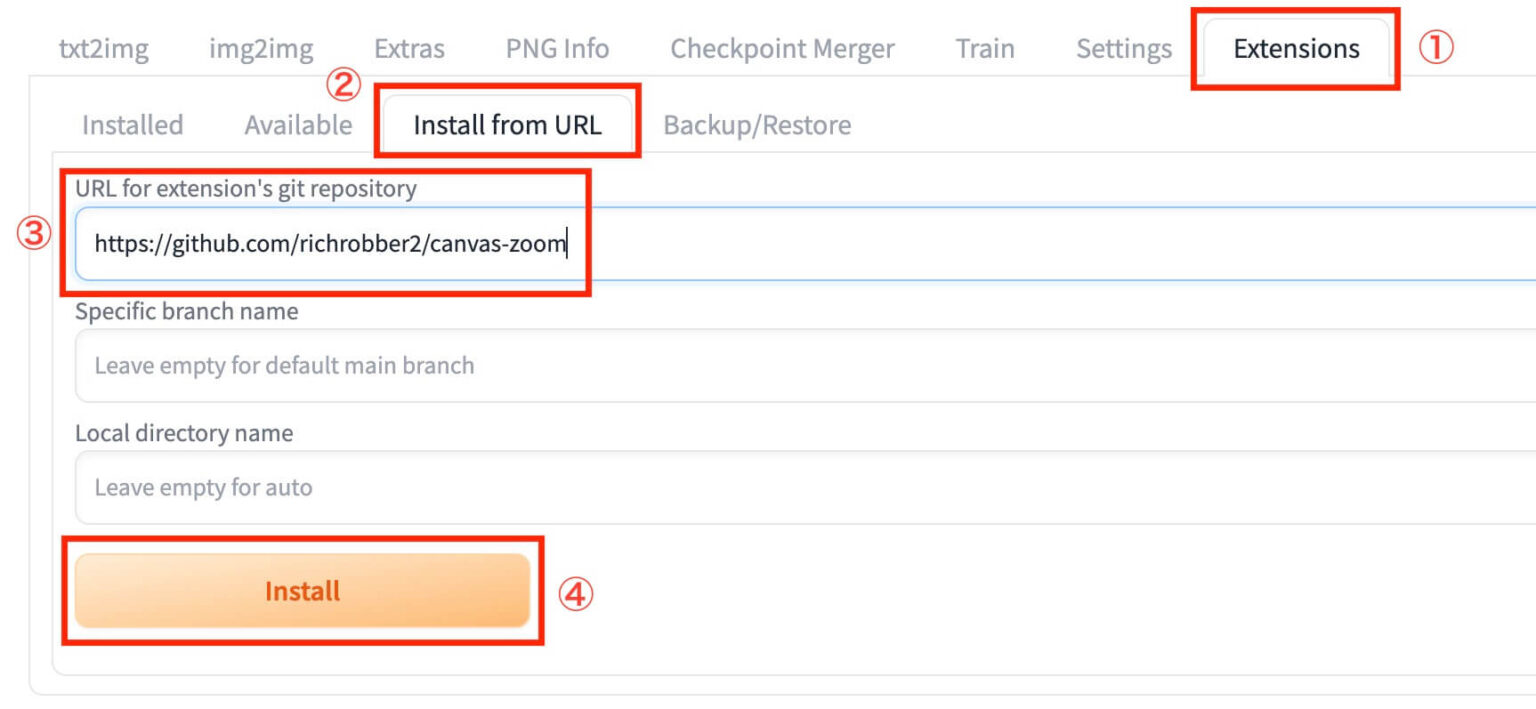Viewport: 1536px width, 709px height.
Task: Open the txt2img tab
Action: (104, 48)
